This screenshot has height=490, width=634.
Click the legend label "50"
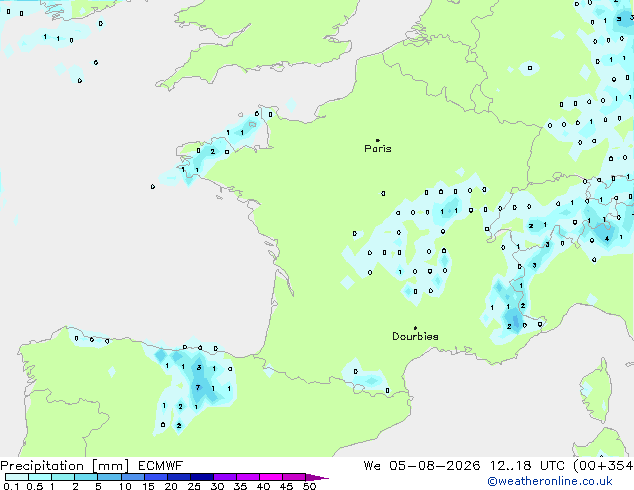tap(309, 486)
